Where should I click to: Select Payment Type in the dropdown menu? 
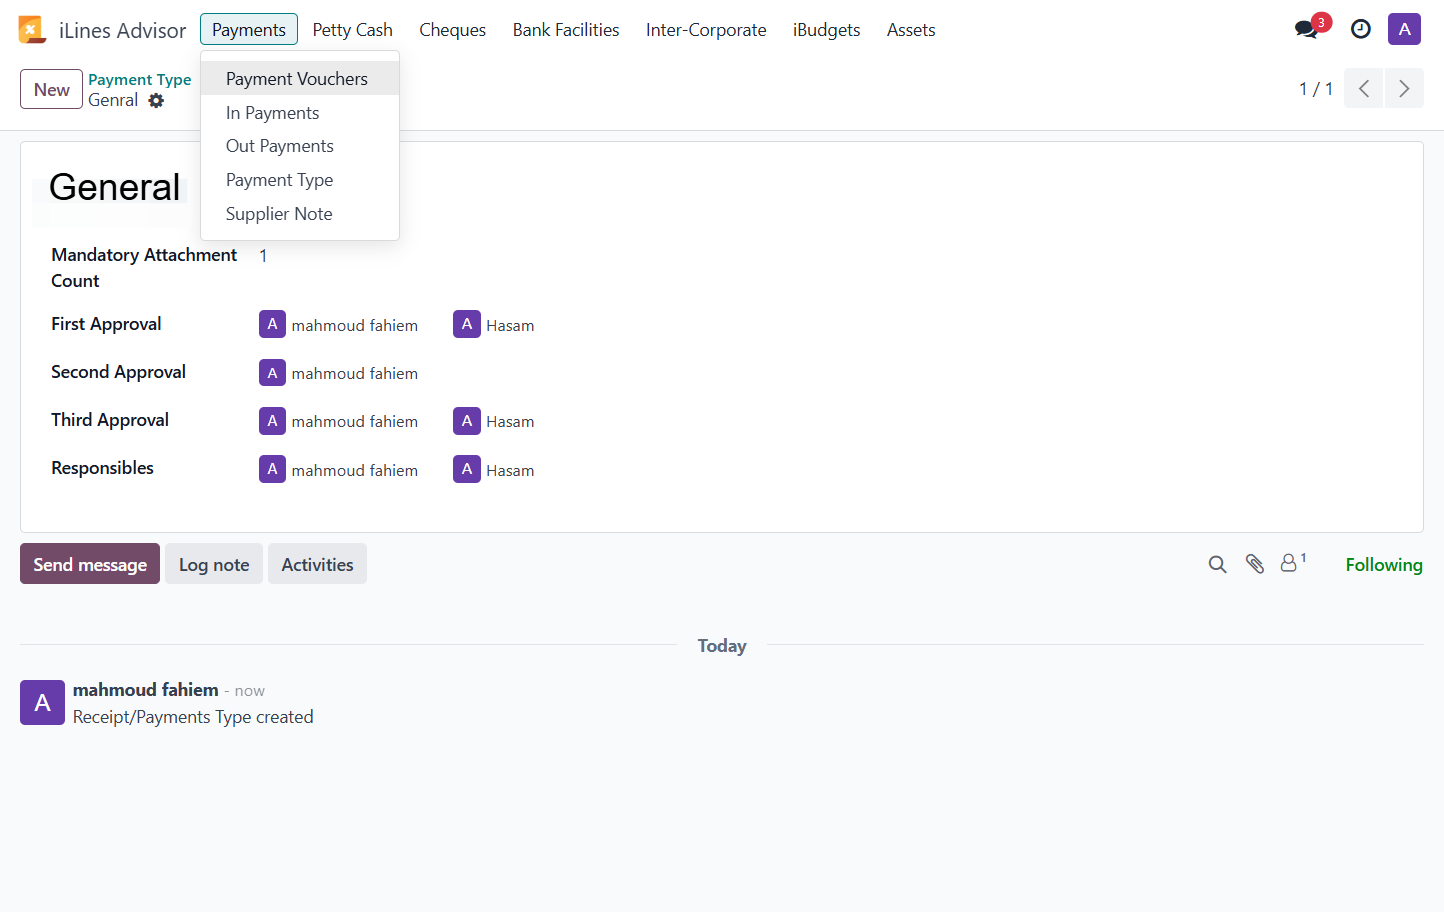point(300,180)
